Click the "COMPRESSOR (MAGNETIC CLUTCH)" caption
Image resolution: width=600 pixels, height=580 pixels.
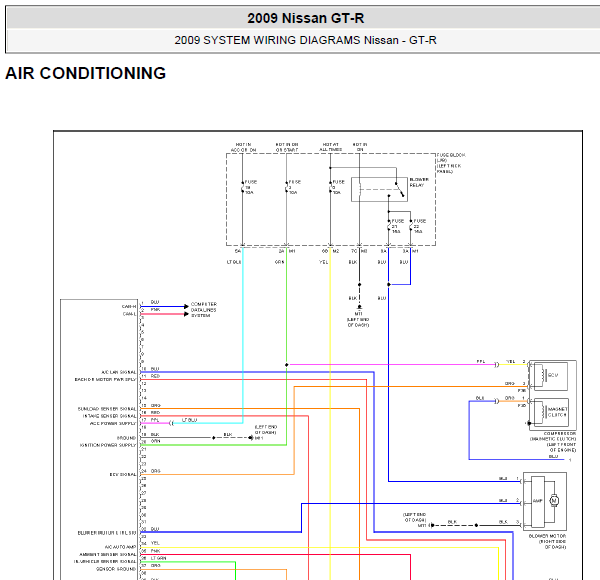point(553,436)
